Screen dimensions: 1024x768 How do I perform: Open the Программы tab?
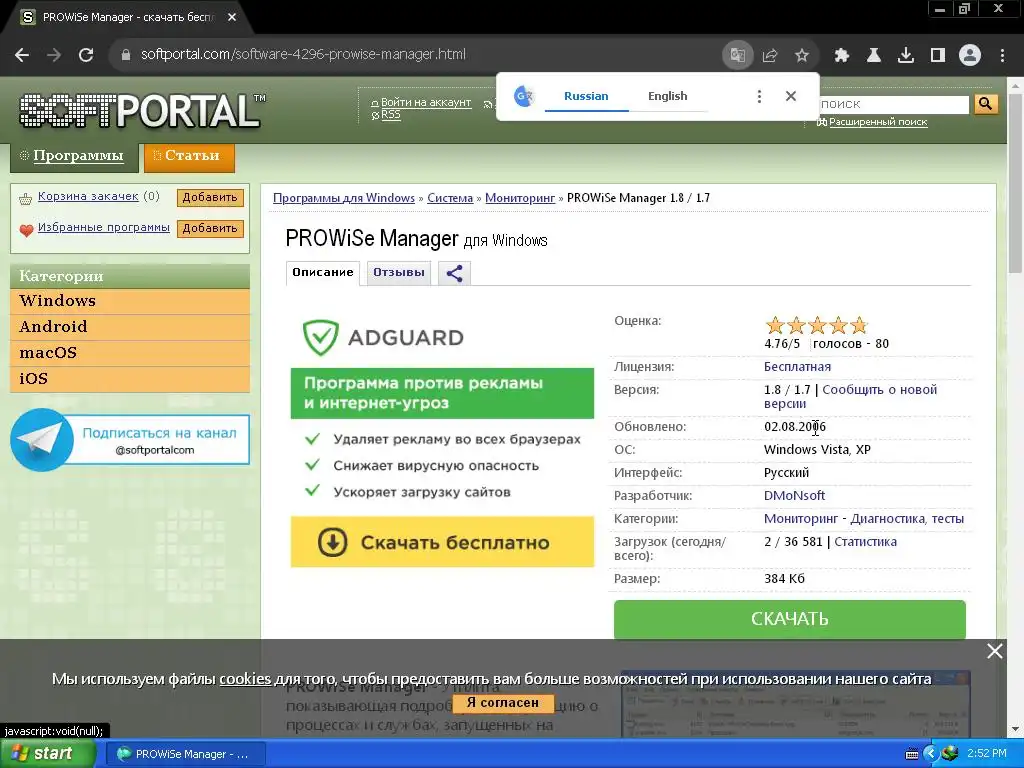click(x=74, y=157)
